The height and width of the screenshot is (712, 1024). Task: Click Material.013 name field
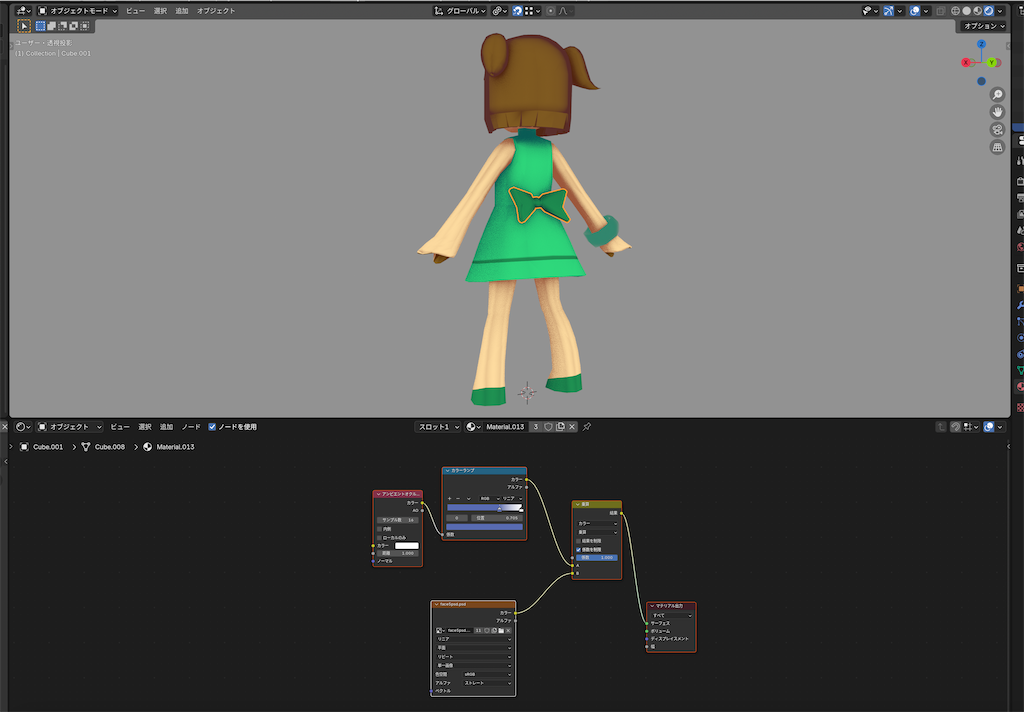pos(505,427)
